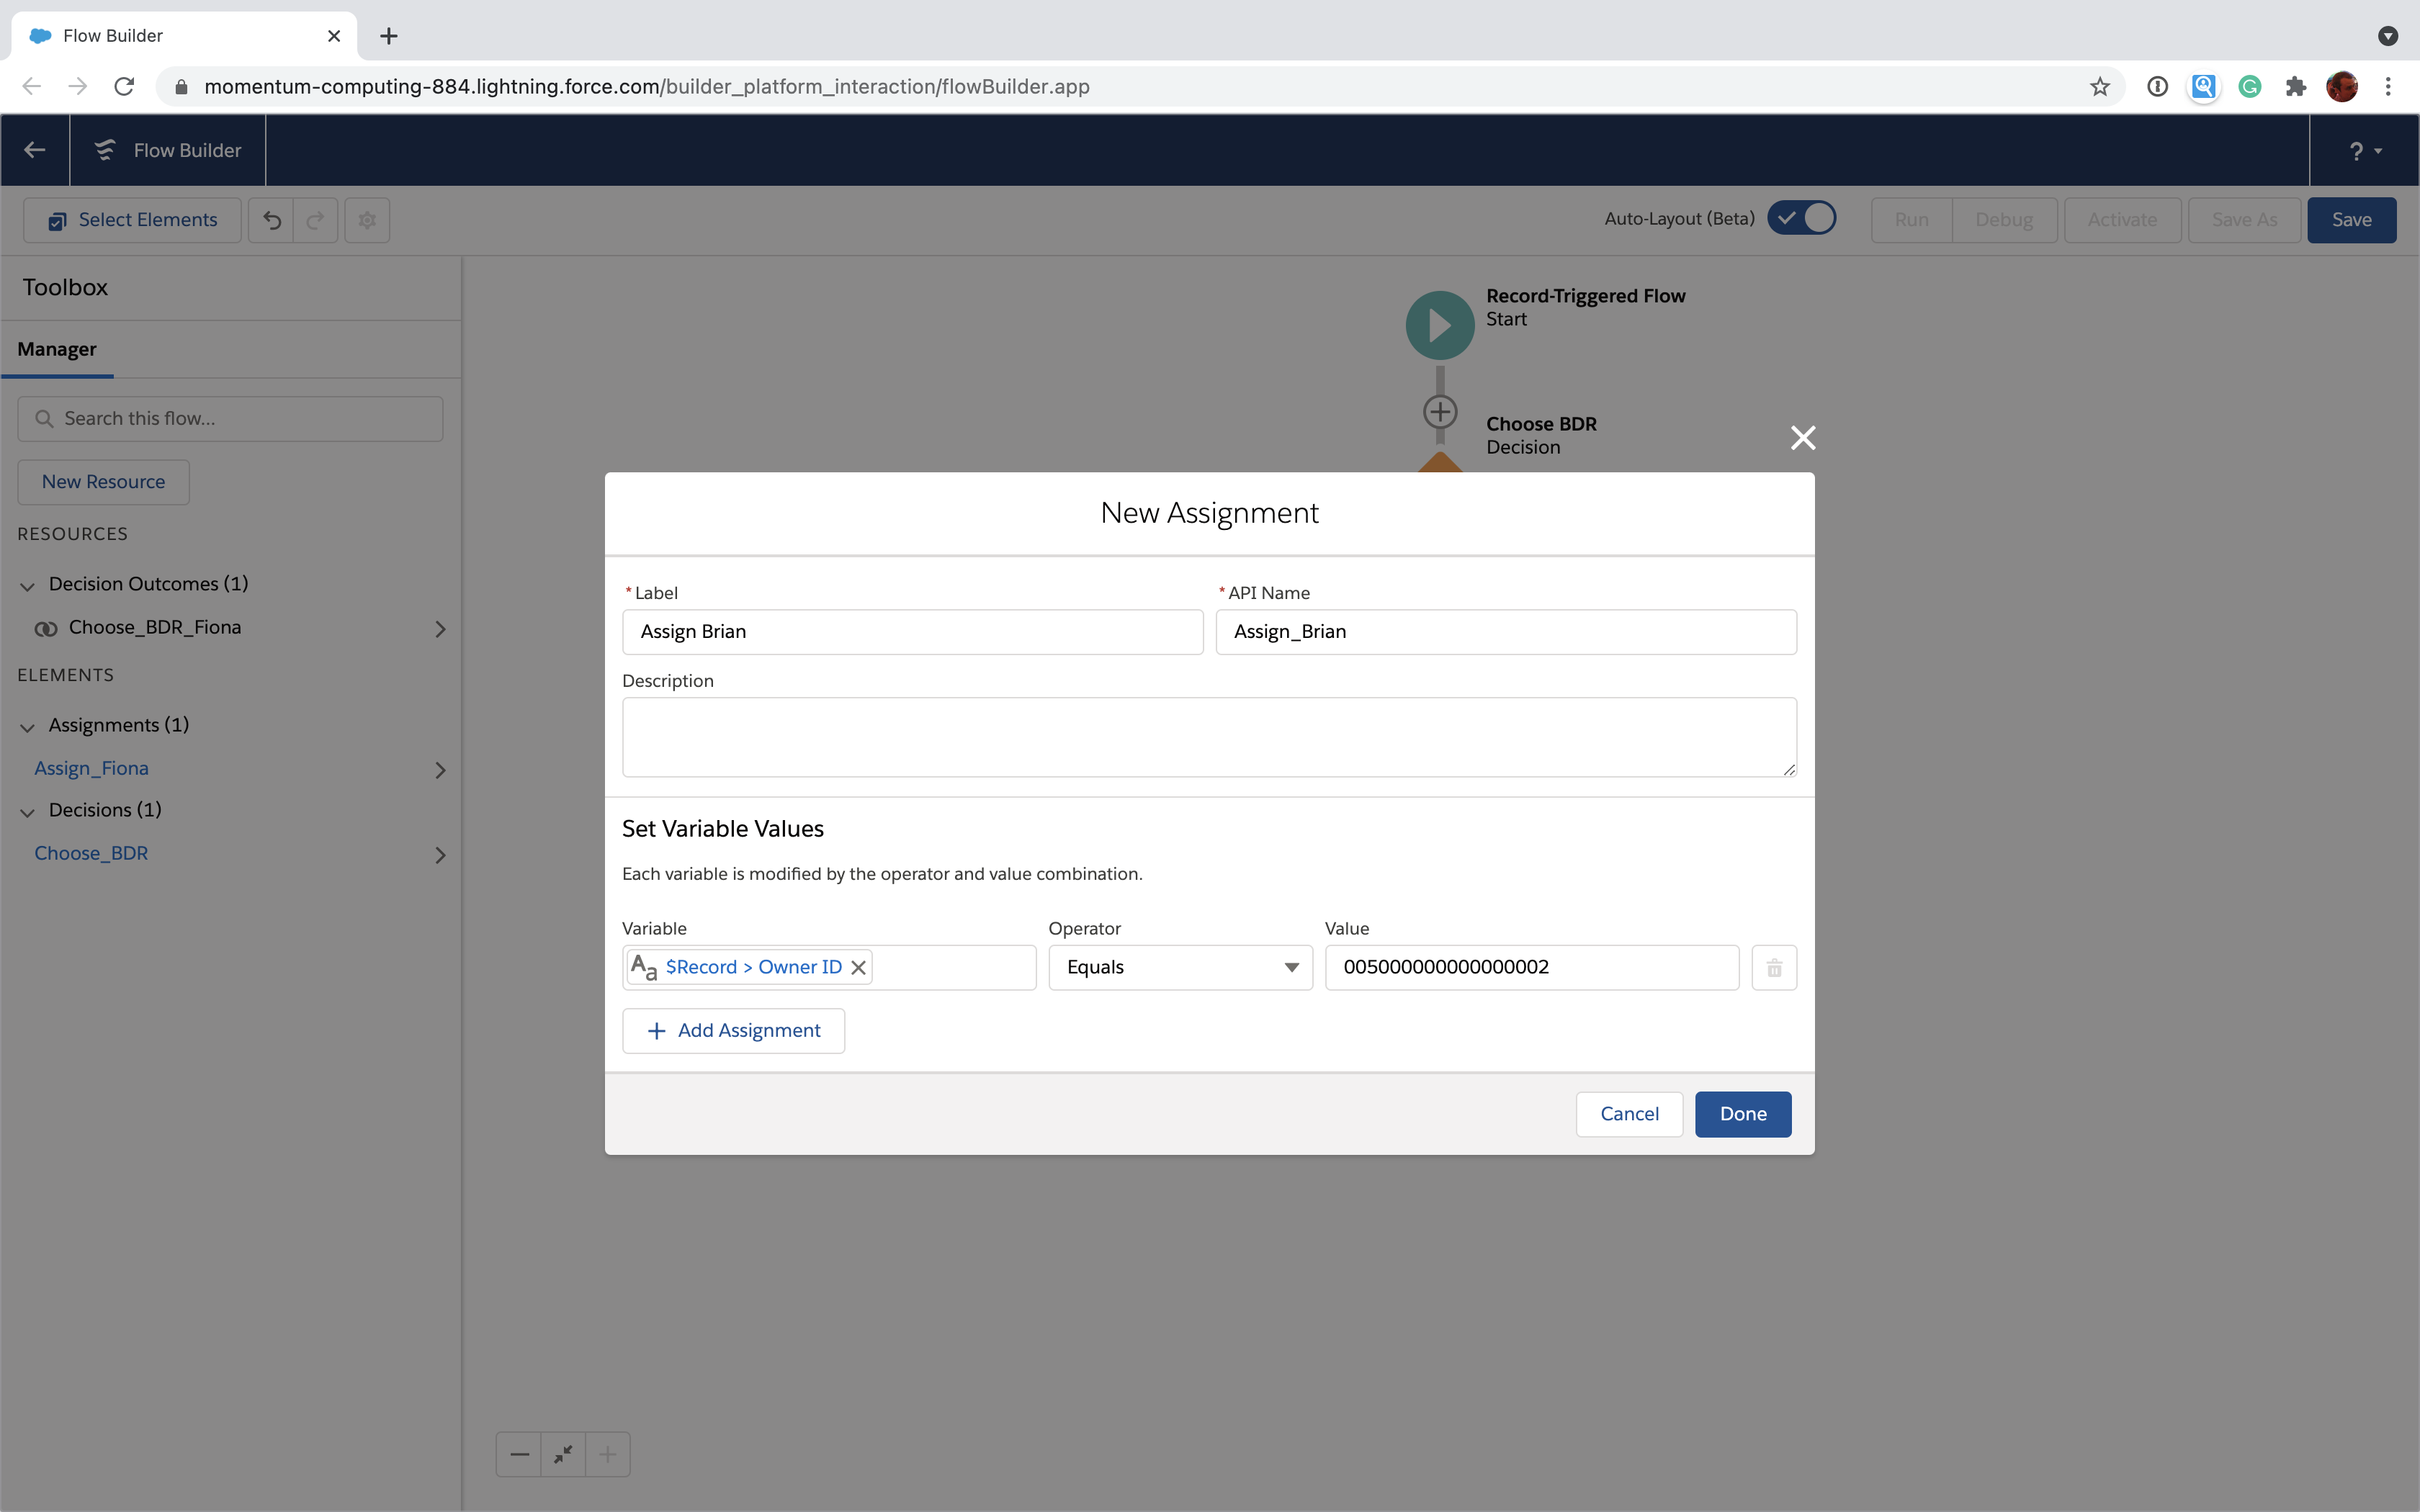Viewport: 2420px width, 1512px height.
Task: Click the Choose_BDR decision element
Action: [91, 852]
